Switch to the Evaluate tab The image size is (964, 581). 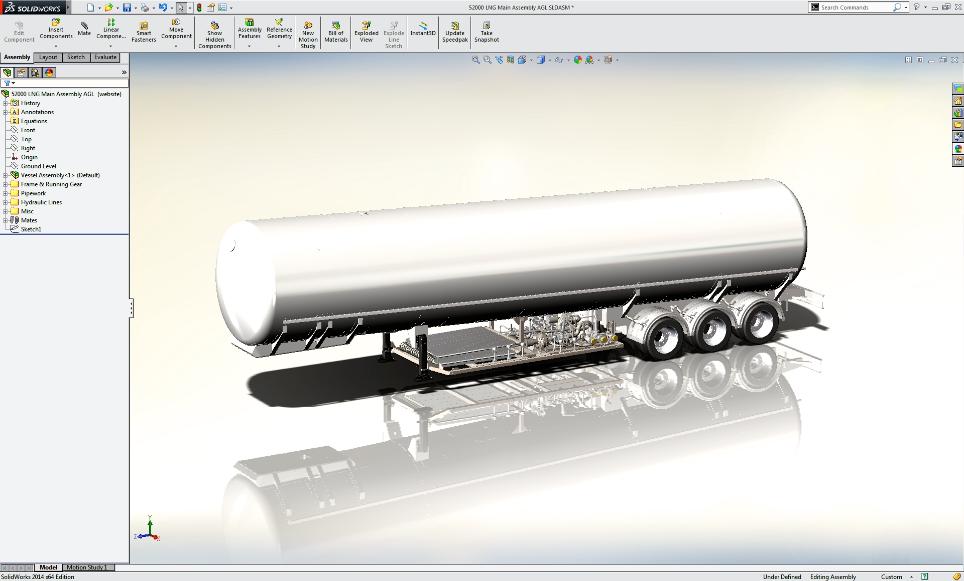coord(105,57)
